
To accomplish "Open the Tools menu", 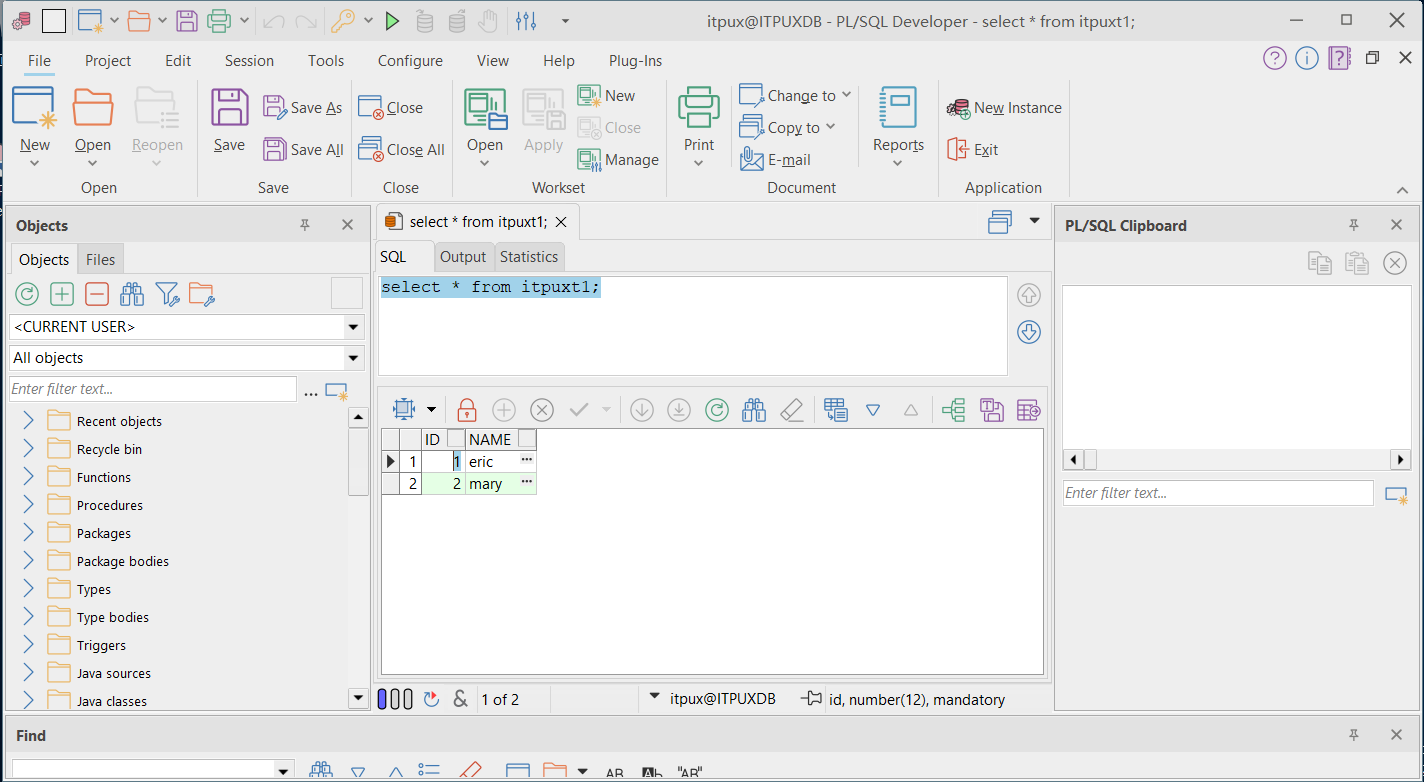I will [x=326, y=60].
